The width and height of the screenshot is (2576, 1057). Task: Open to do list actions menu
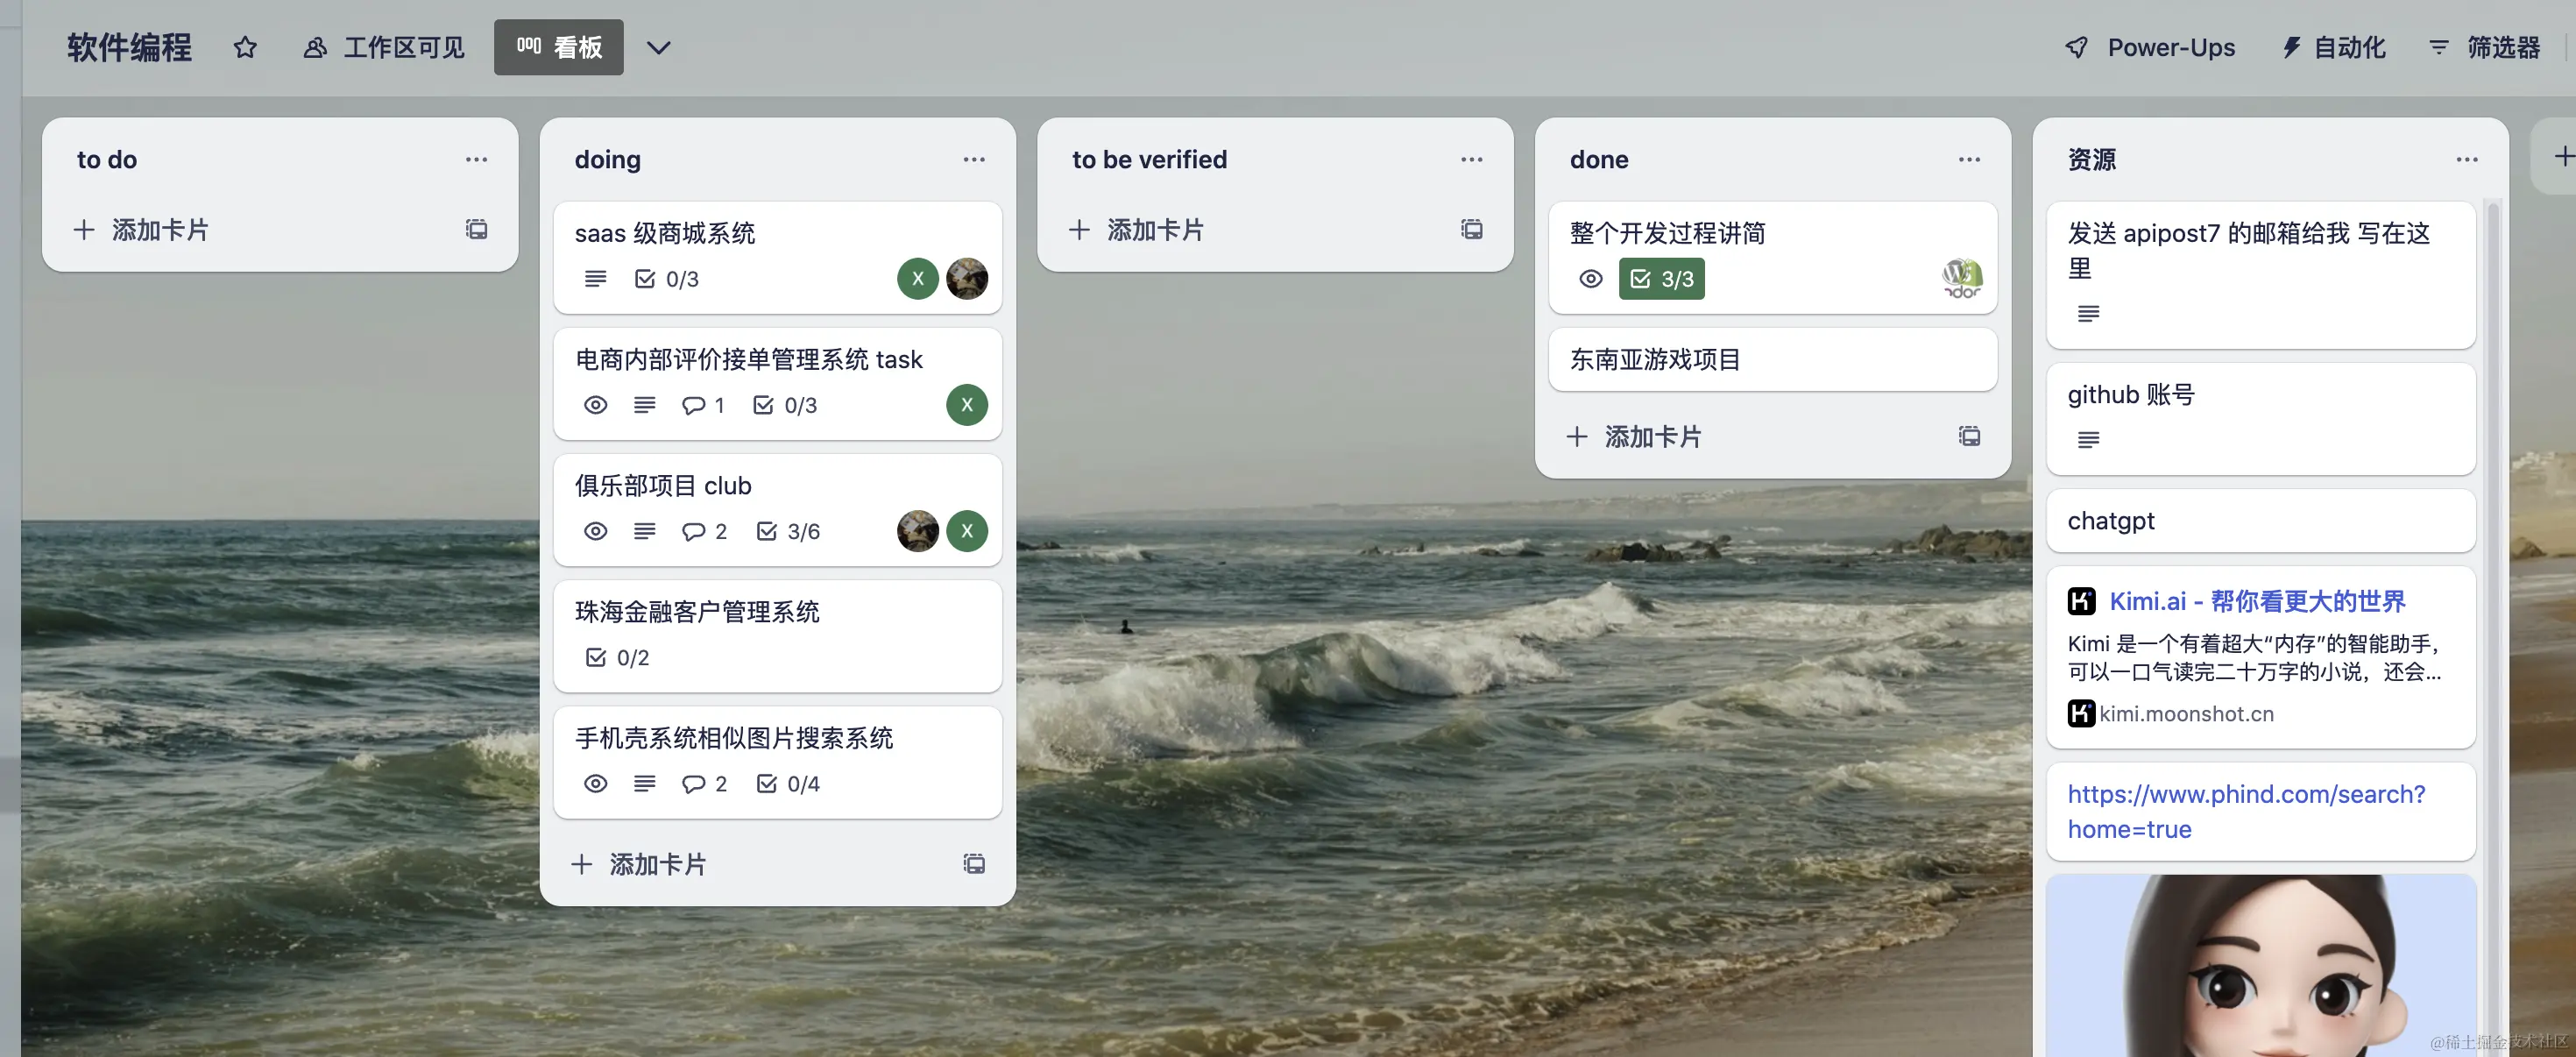(476, 159)
